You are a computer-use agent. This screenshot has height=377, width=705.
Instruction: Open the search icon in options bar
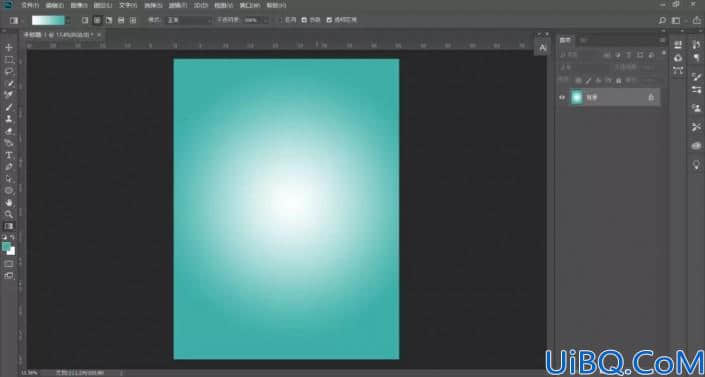[x=662, y=20]
